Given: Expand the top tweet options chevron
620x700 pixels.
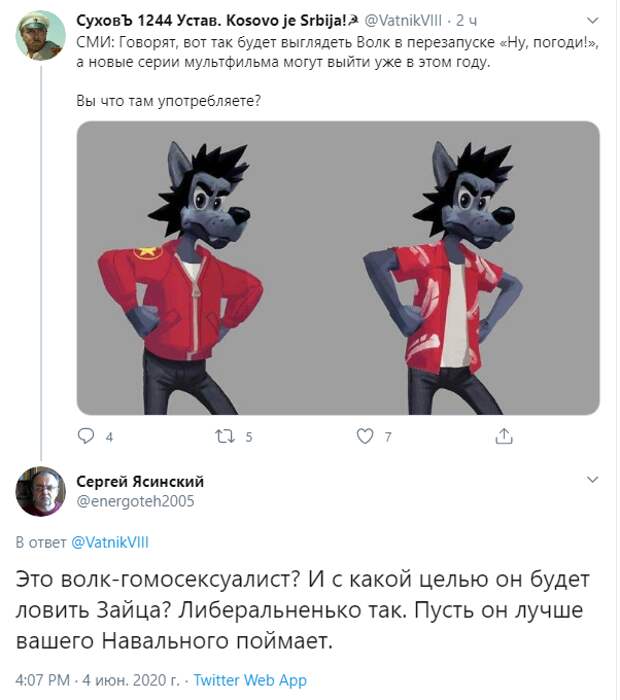Looking at the screenshot, I should pos(592,21).
